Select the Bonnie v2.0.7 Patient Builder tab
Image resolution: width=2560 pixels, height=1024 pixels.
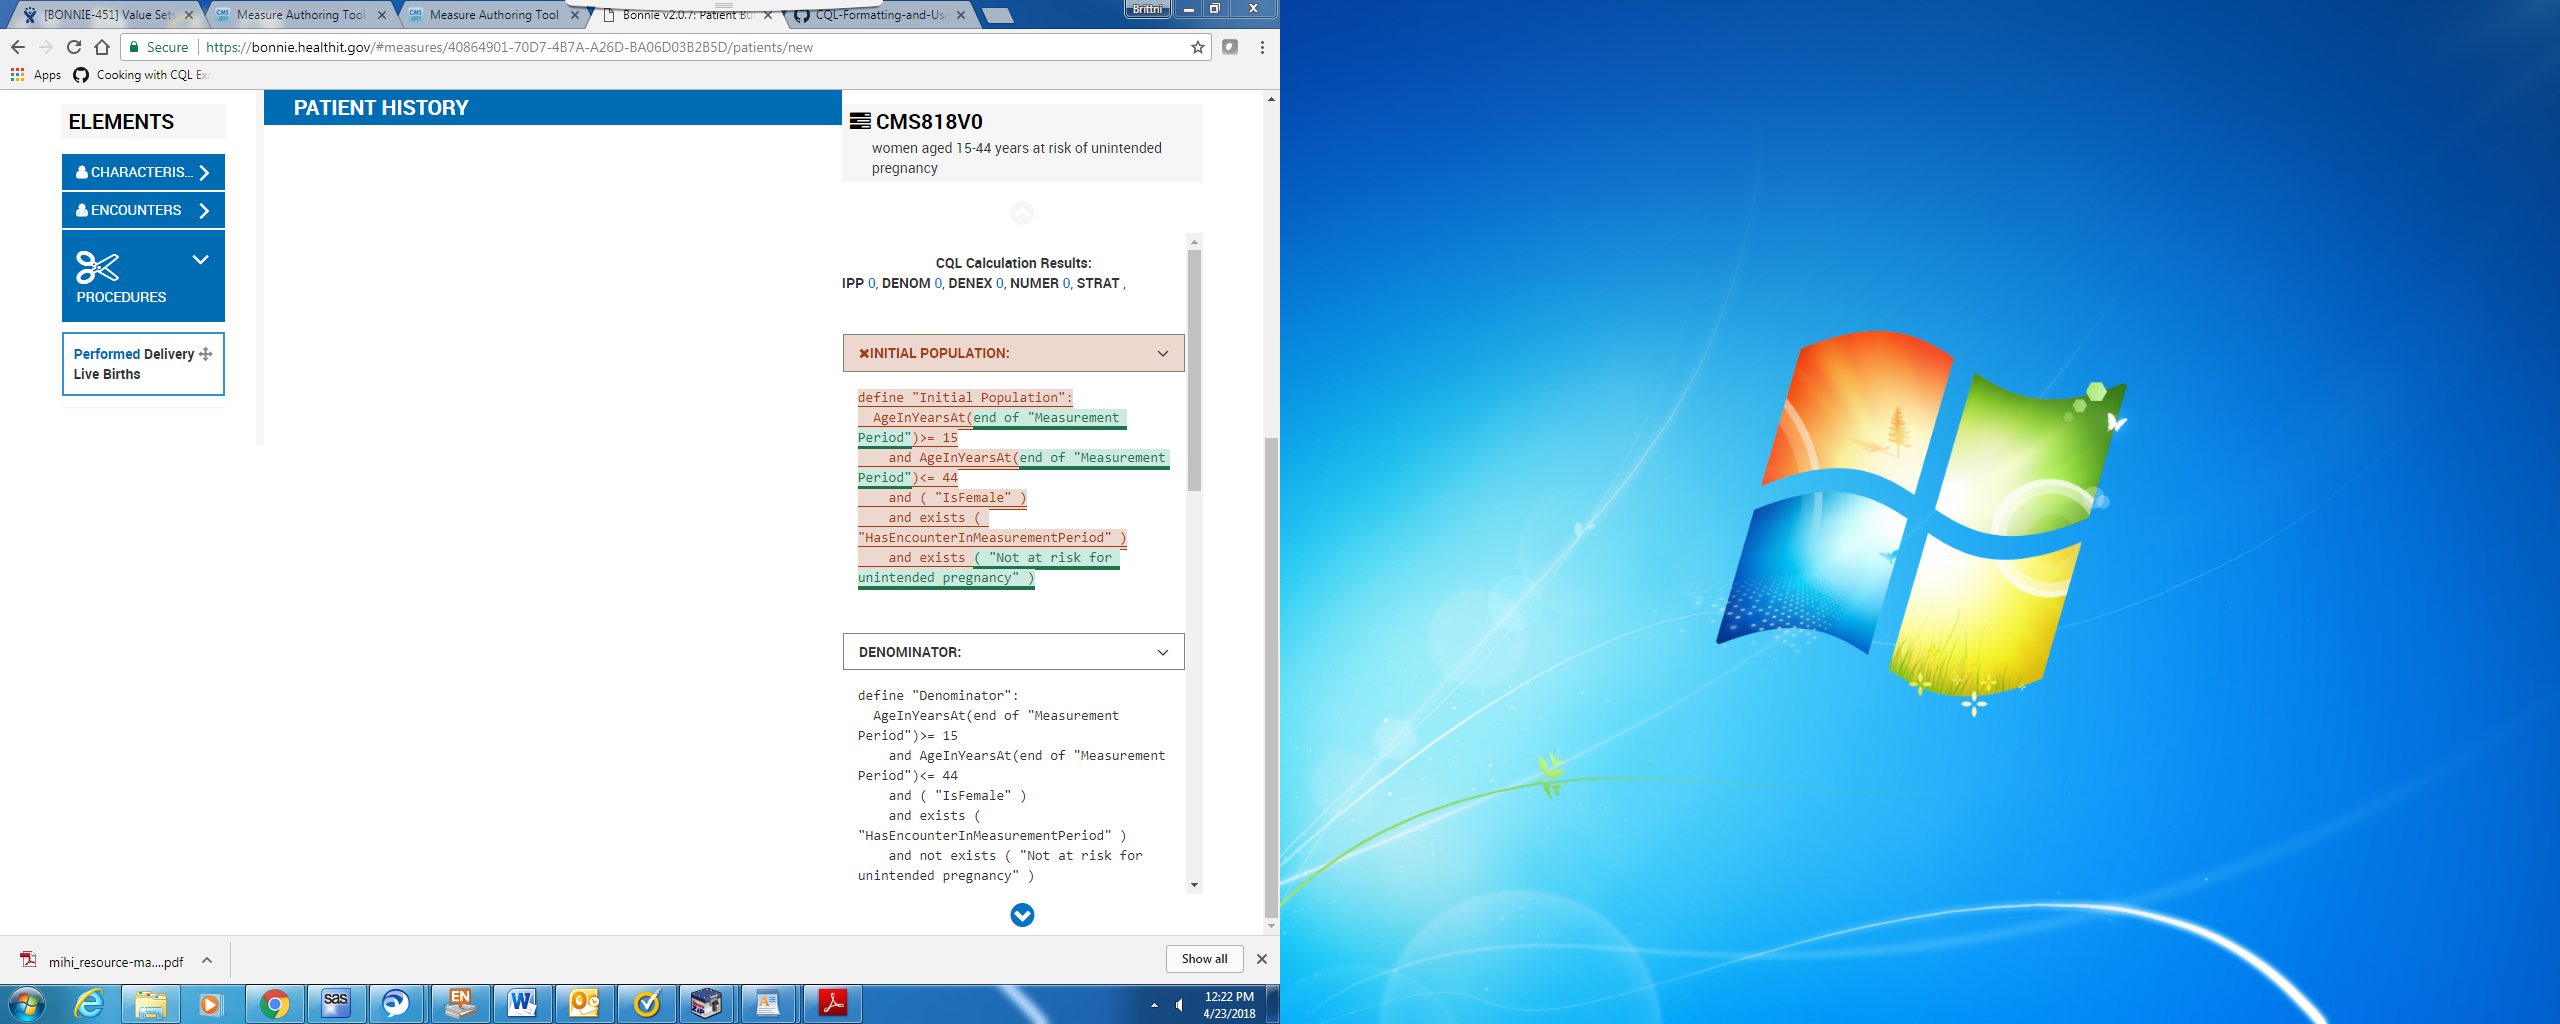pos(686,15)
